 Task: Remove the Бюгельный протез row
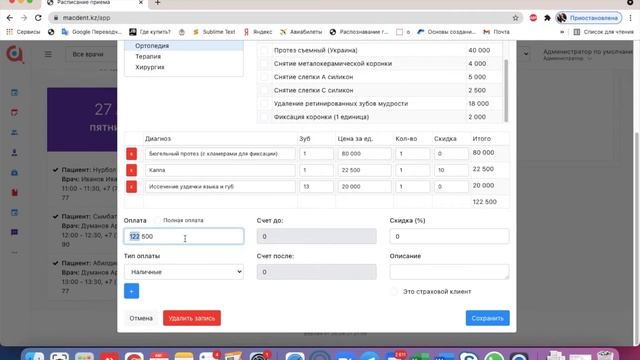131,154
